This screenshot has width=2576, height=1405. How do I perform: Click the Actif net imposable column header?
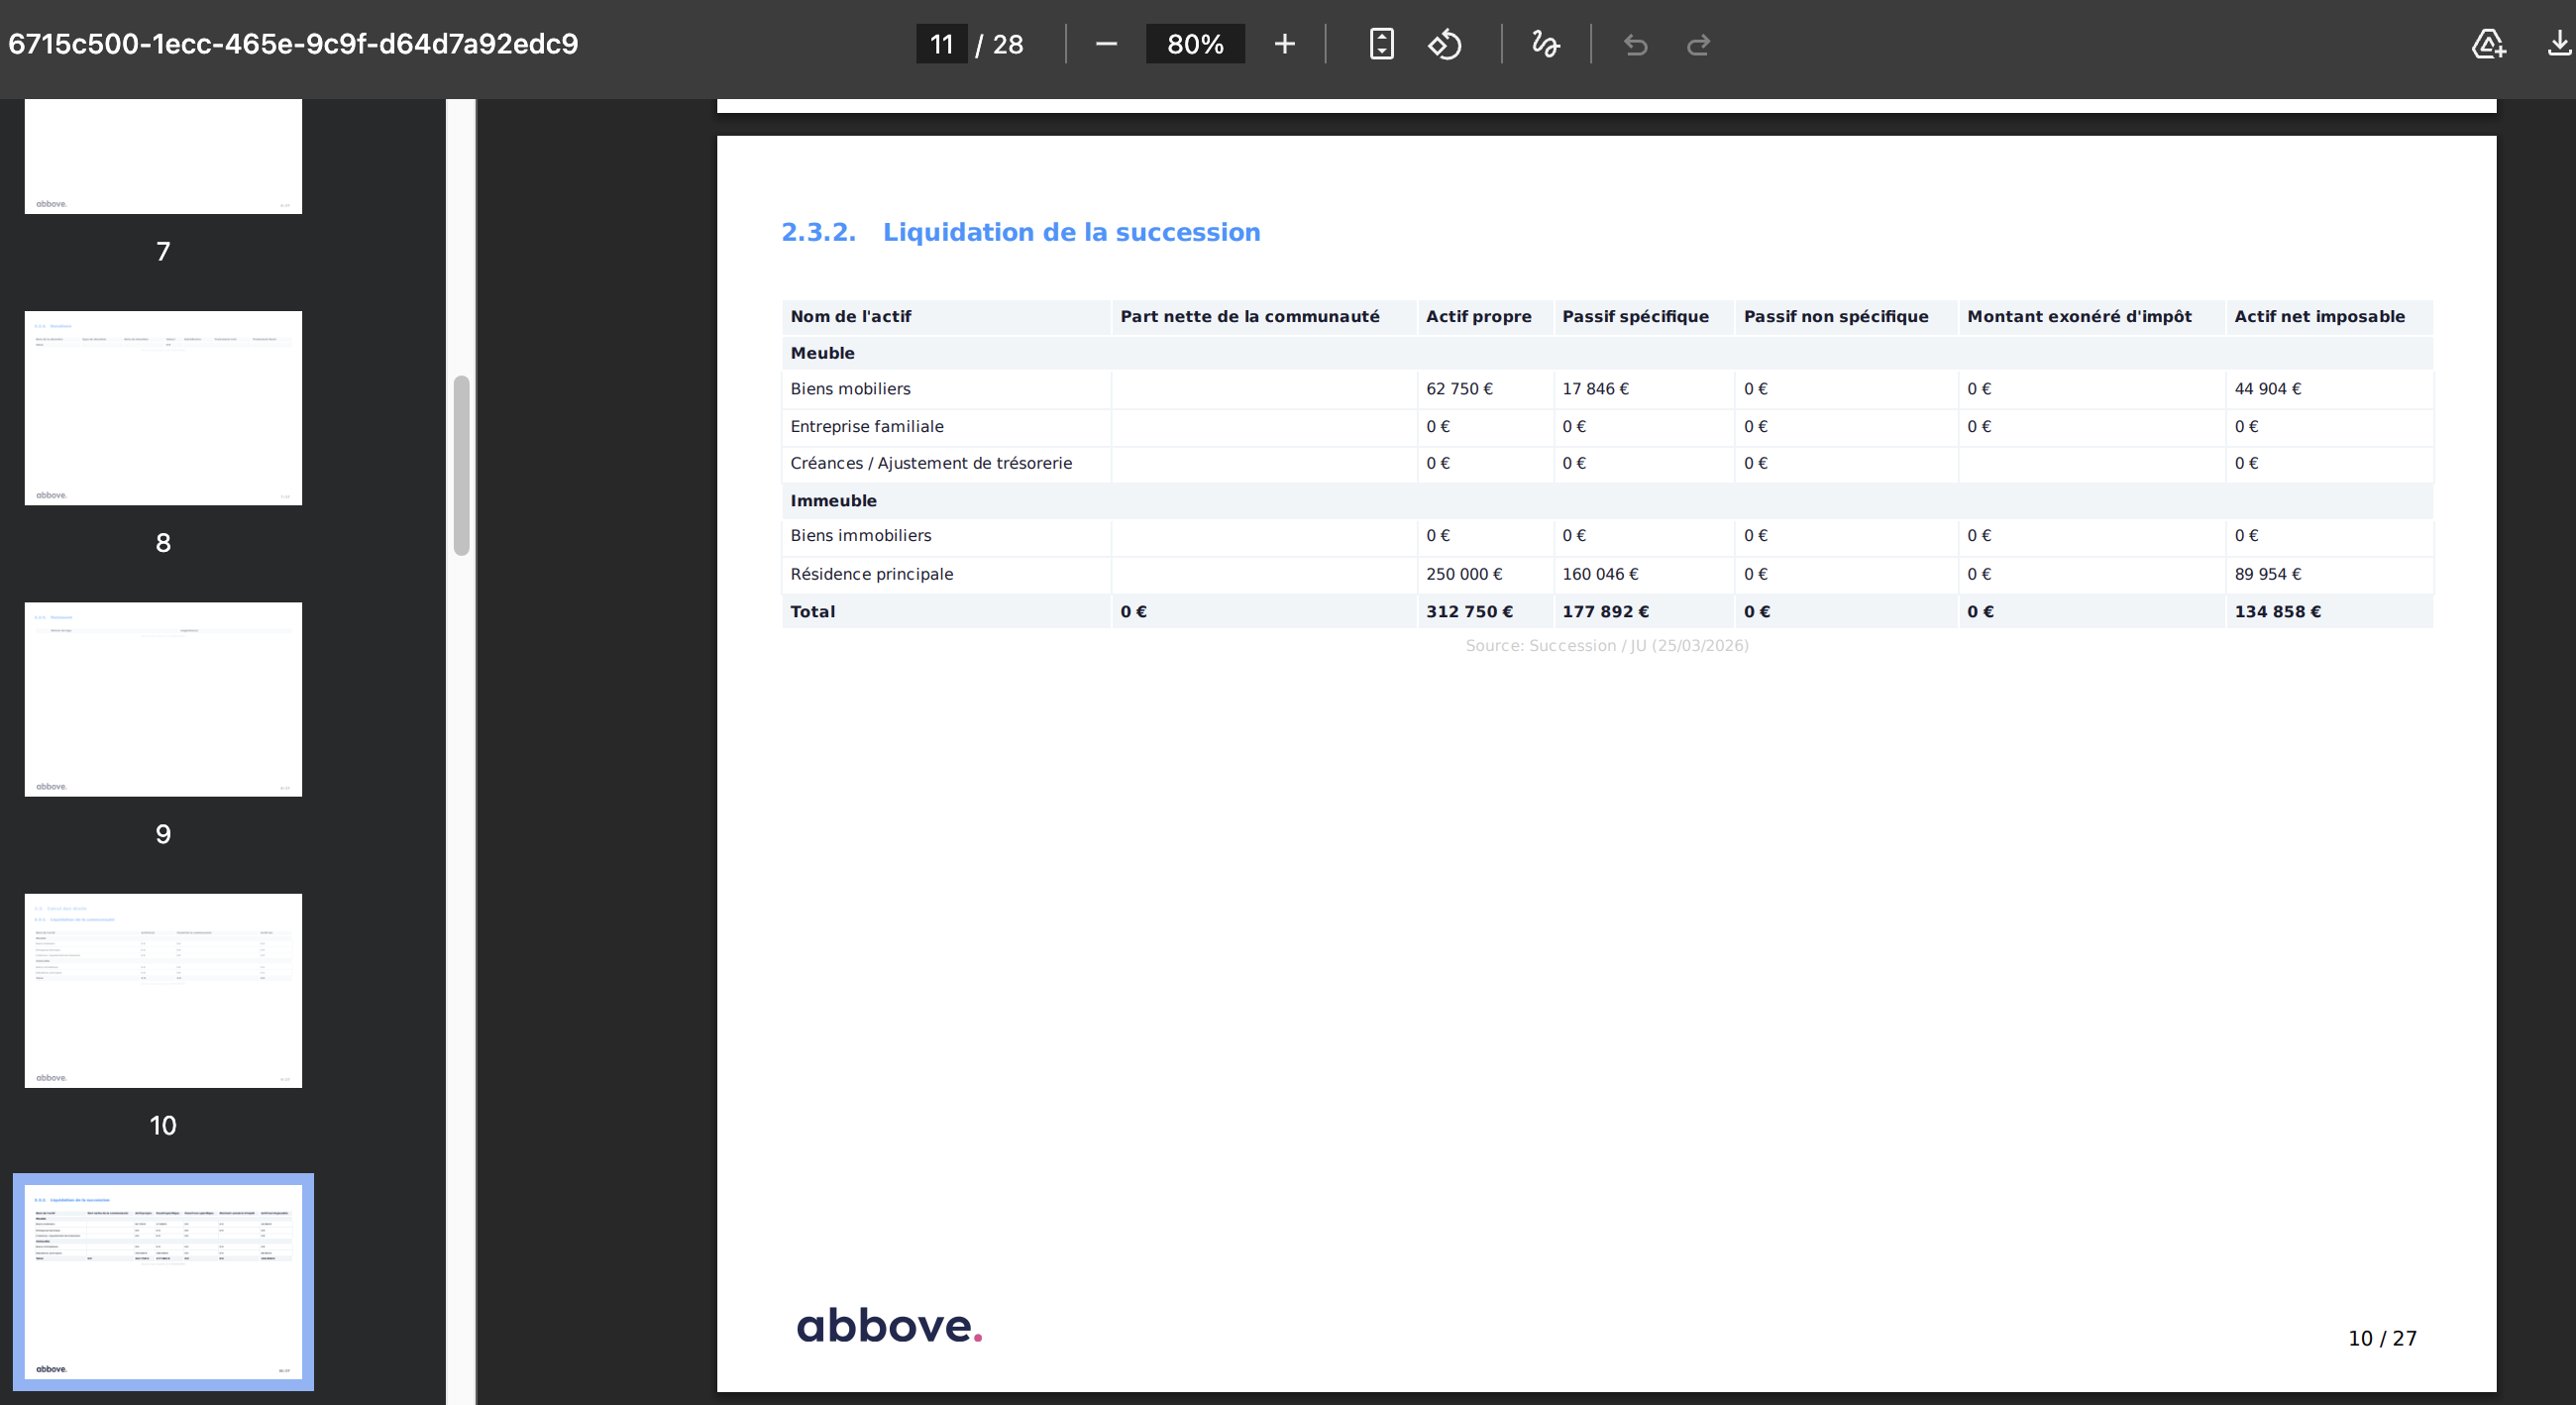pos(2319,316)
